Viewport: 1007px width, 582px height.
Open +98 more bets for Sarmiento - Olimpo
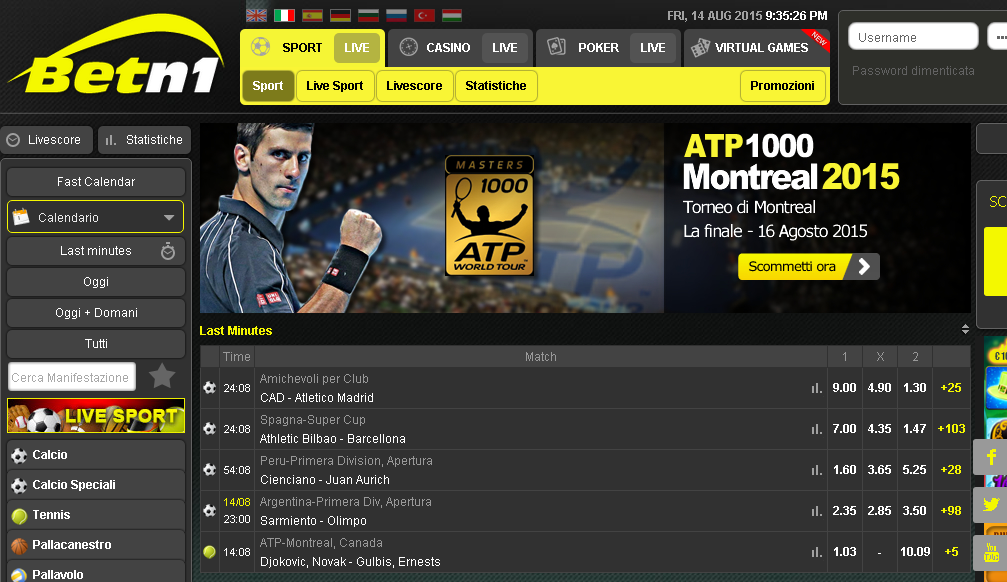pyautogui.click(x=951, y=511)
